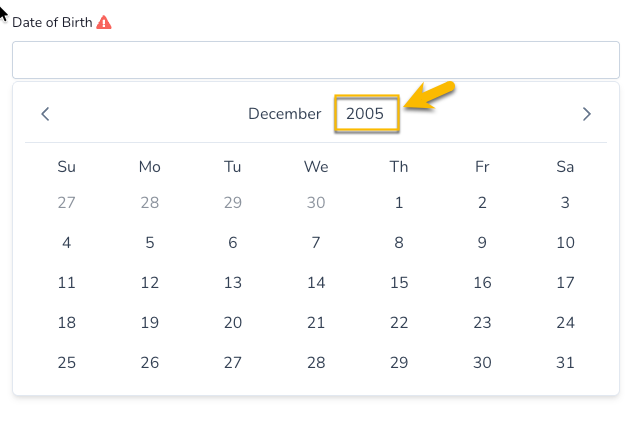This screenshot has width=634, height=424.
Task: Pick December 28 in the calendar
Action: point(316,363)
